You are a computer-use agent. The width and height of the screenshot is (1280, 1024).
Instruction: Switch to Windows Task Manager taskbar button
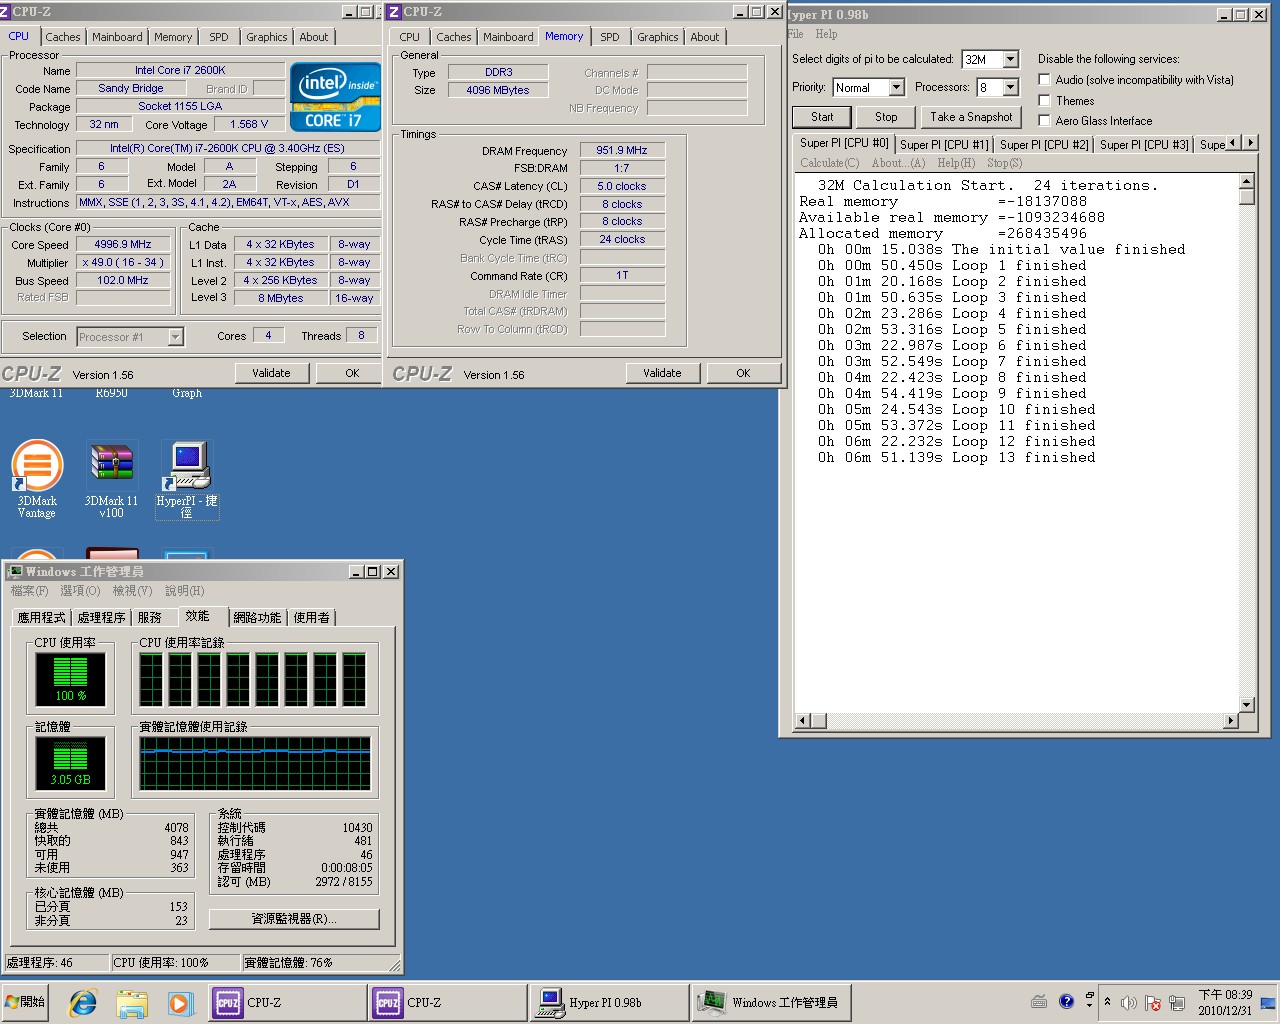(770, 1002)
